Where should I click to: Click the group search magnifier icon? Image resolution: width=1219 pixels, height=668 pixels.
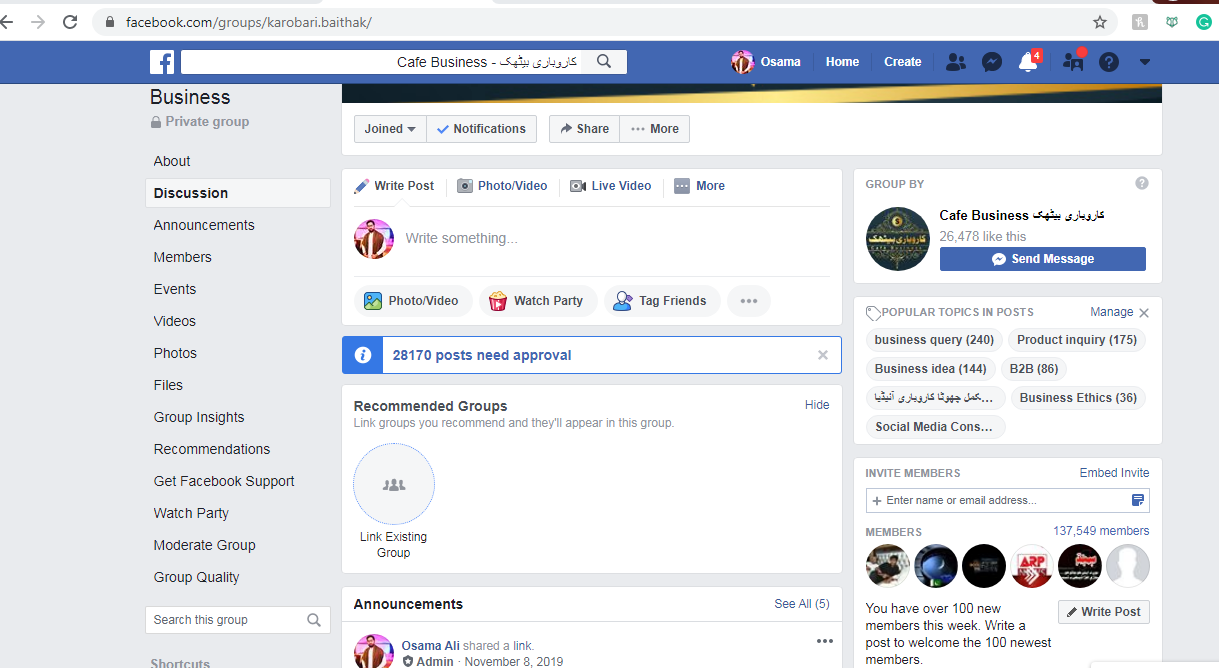tap(314, 620)
